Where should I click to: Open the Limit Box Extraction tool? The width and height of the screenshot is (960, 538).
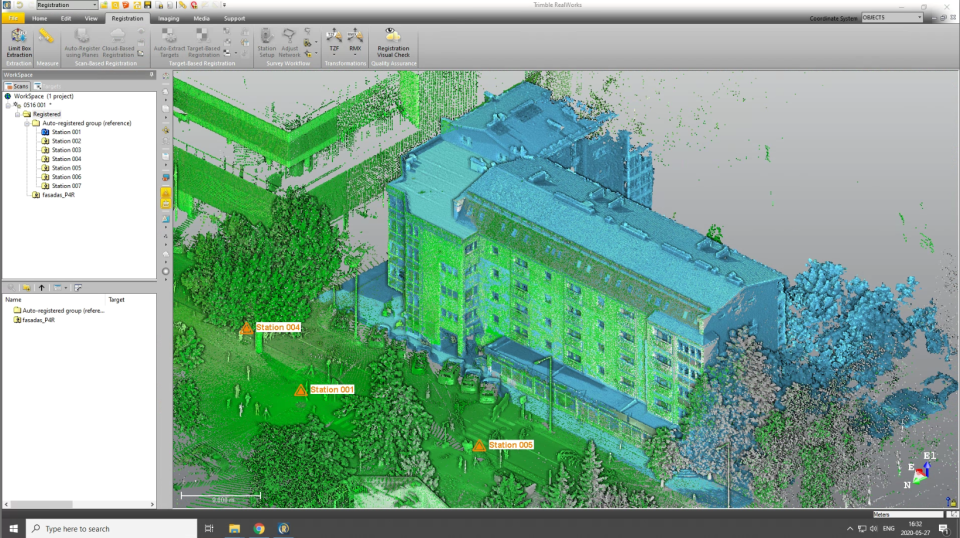pos(19,42)
